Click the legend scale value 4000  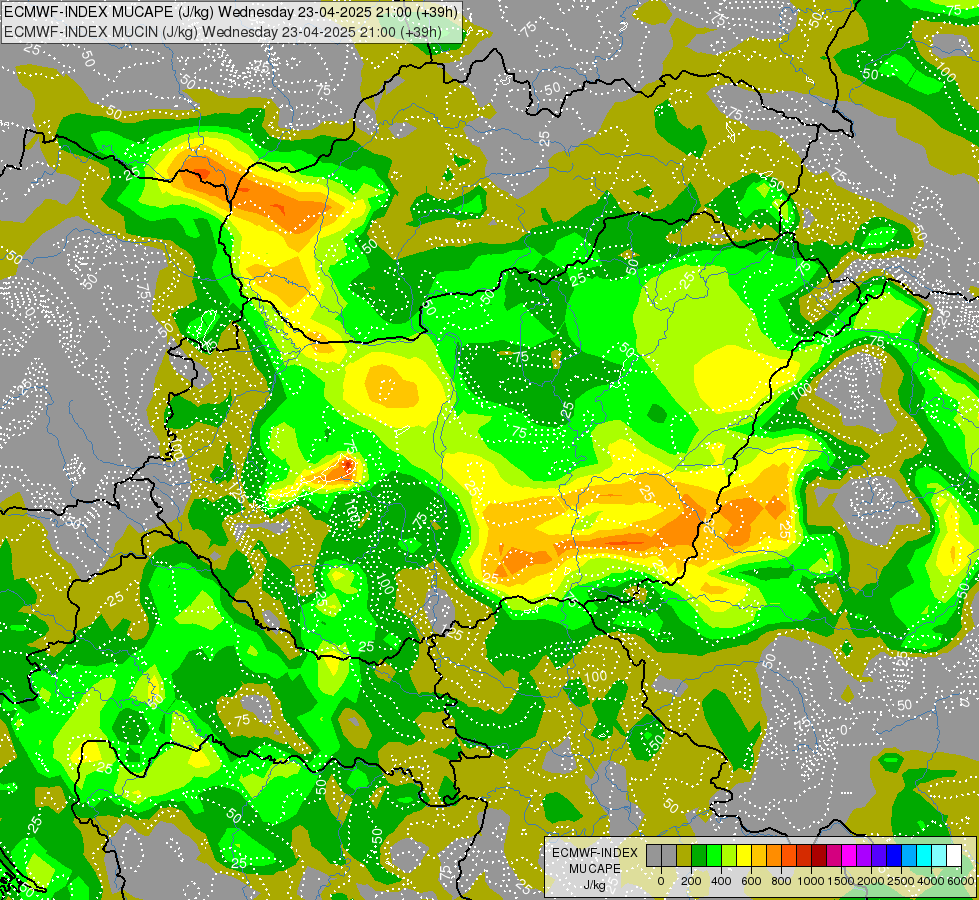(x=932, y=881)
